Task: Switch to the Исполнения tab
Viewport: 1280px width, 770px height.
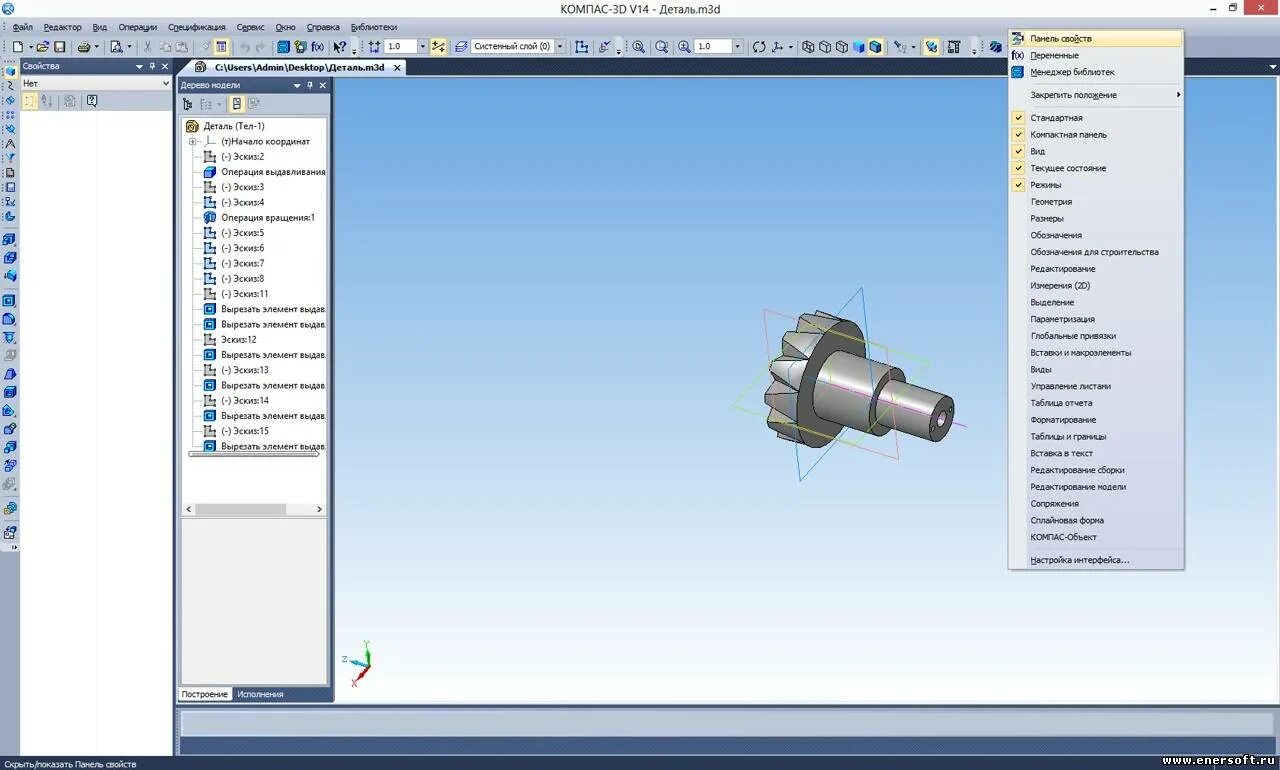Action: (261, 694)
